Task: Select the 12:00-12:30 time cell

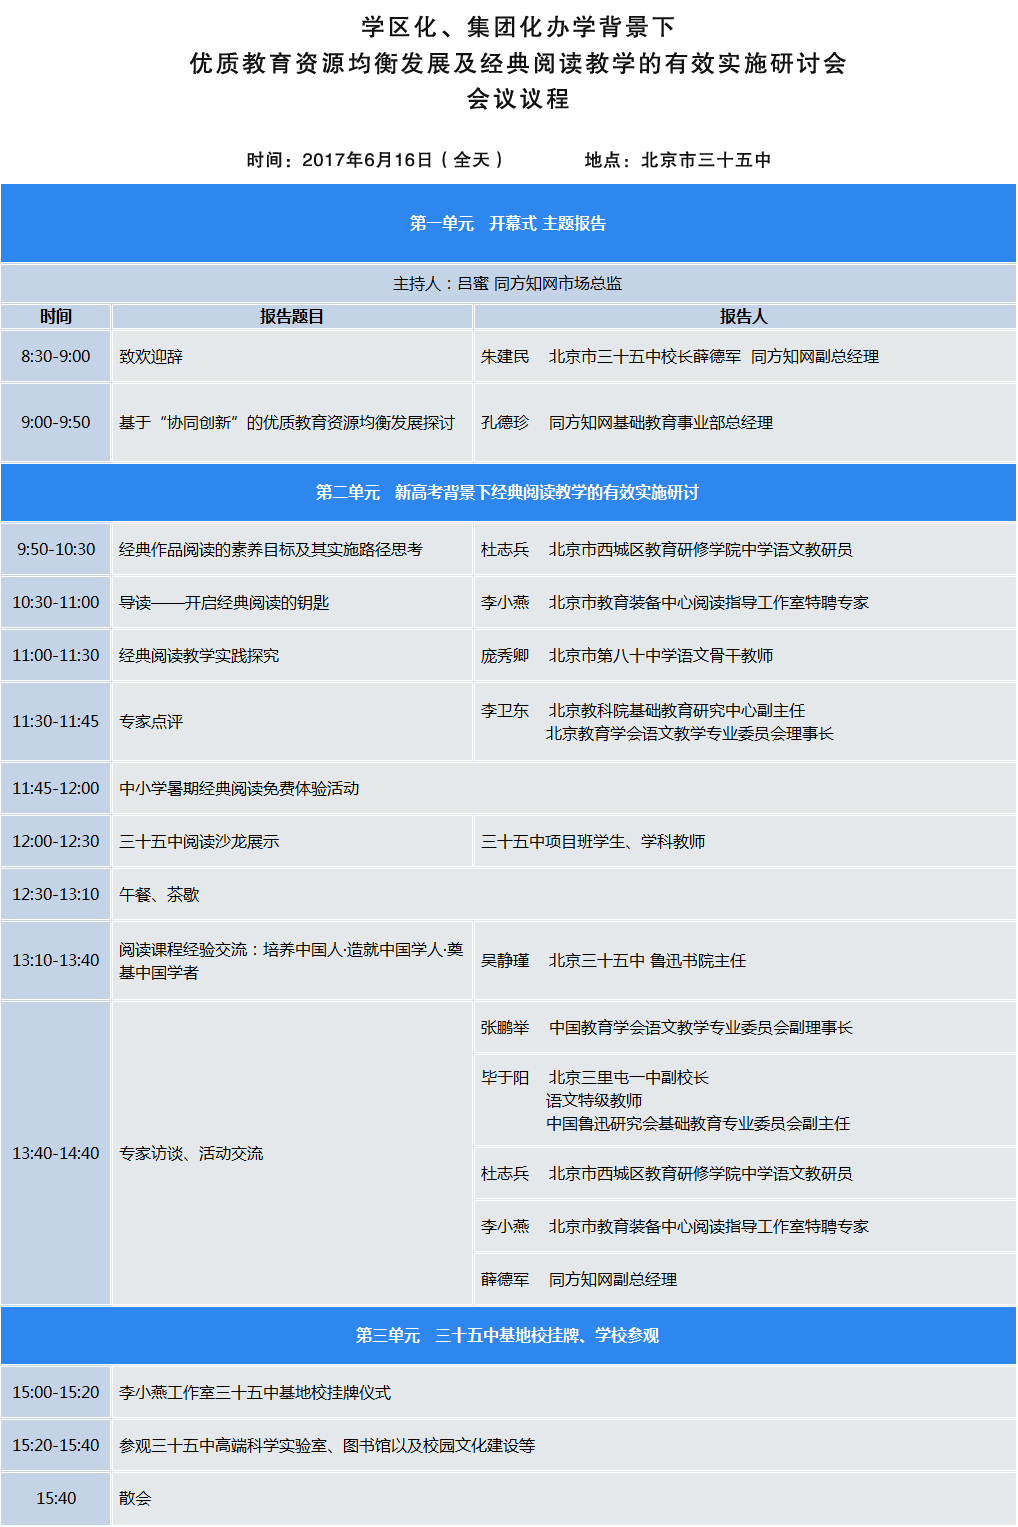Action: pyautogui.click(x=56, y=841)
